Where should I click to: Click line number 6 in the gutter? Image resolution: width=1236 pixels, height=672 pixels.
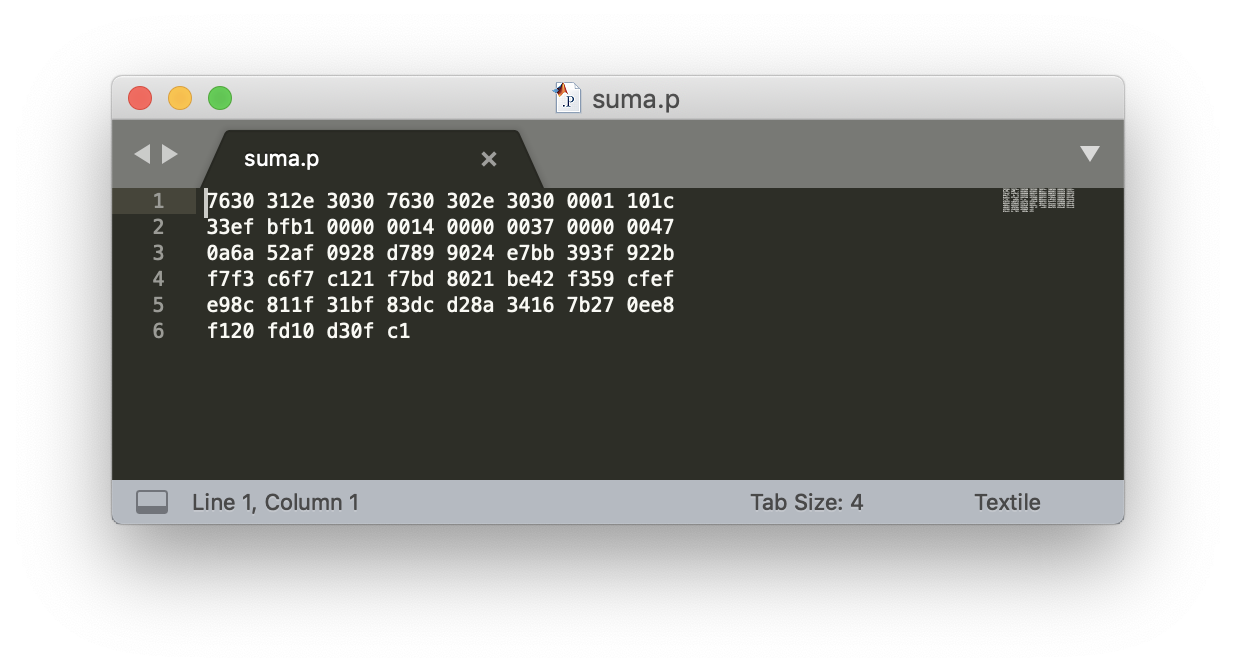(x=158, y=331)
